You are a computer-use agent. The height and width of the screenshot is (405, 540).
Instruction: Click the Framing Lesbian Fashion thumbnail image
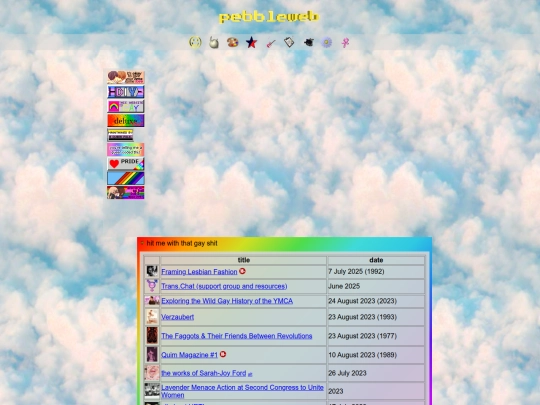152,271
